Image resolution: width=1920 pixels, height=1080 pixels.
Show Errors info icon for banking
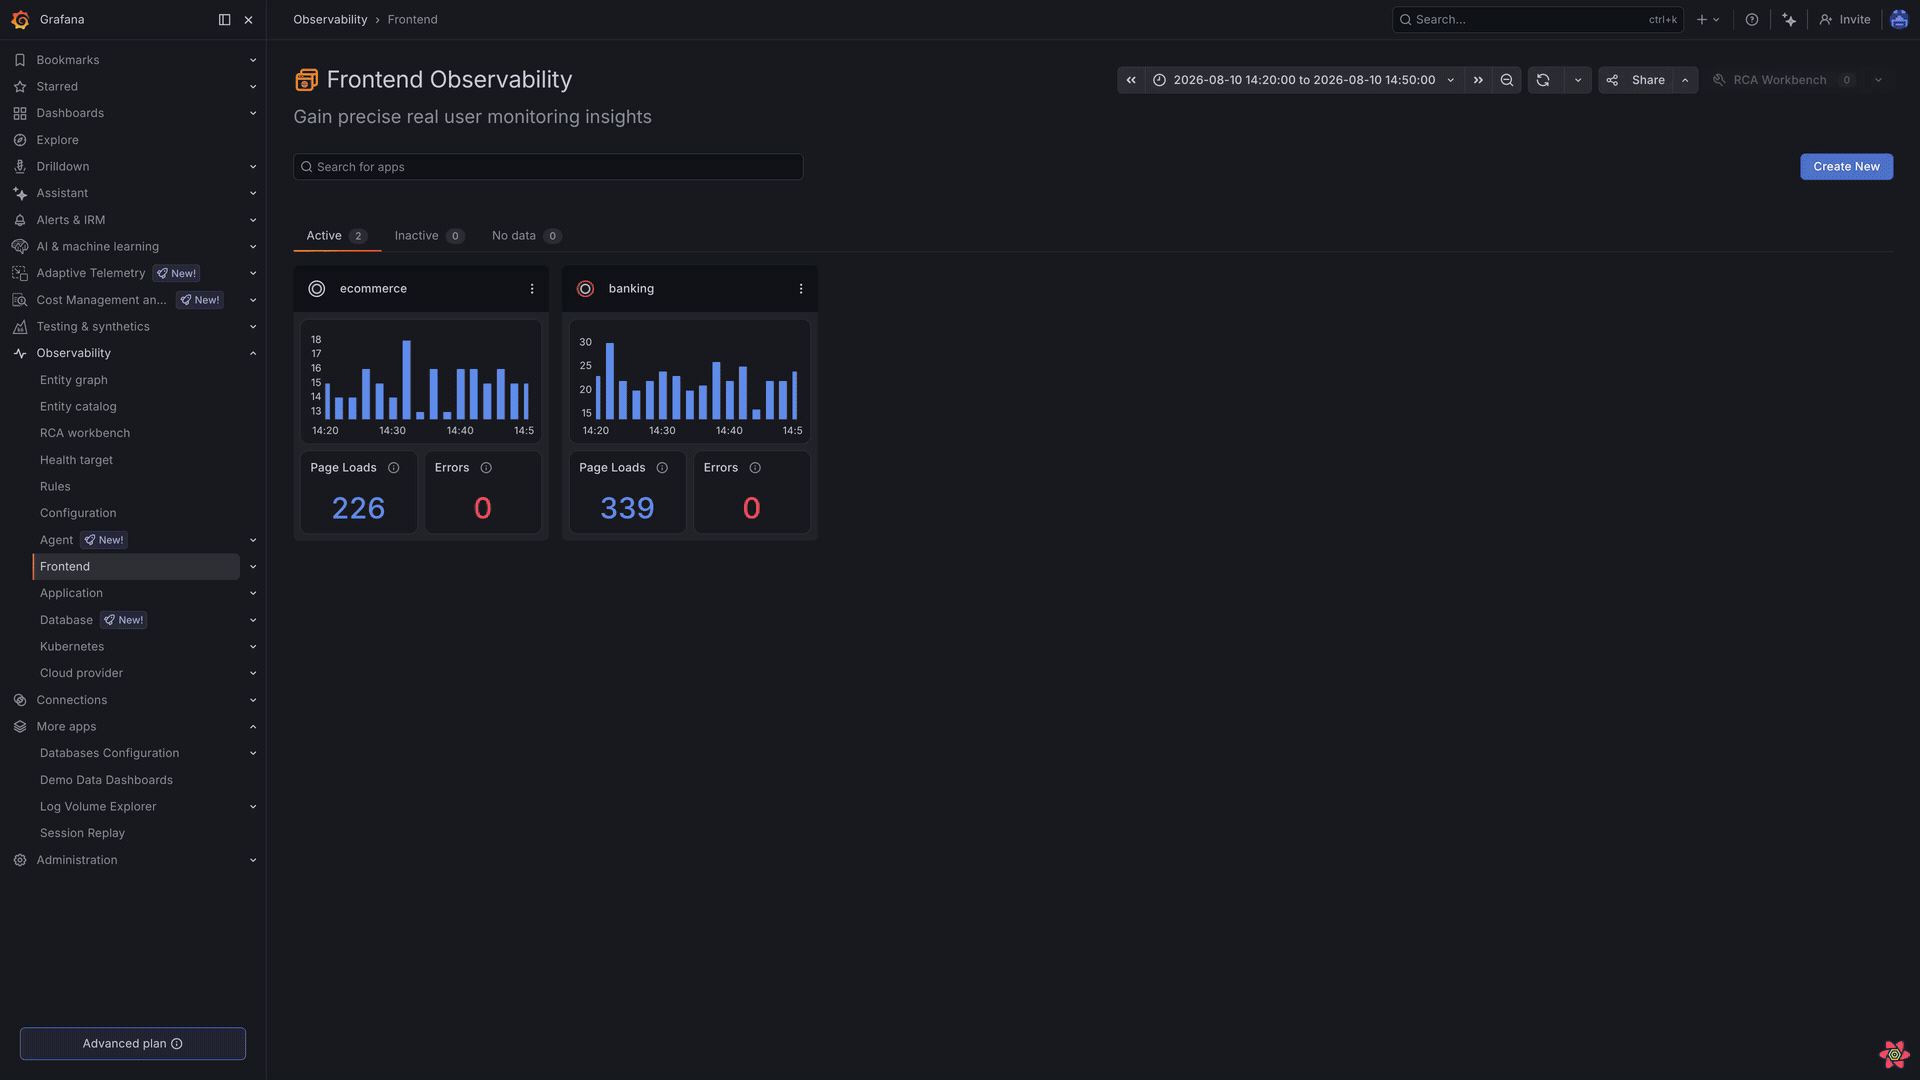point(755,468)
